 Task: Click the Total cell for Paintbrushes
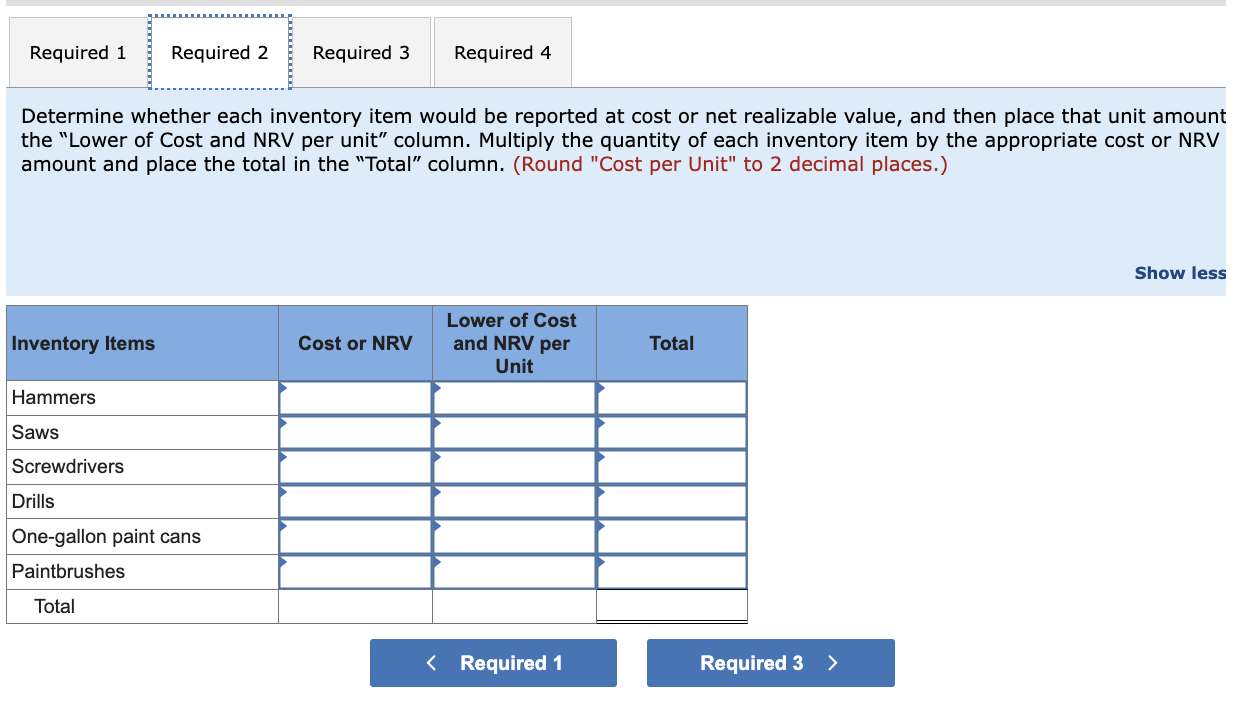[x=671, y=571]
